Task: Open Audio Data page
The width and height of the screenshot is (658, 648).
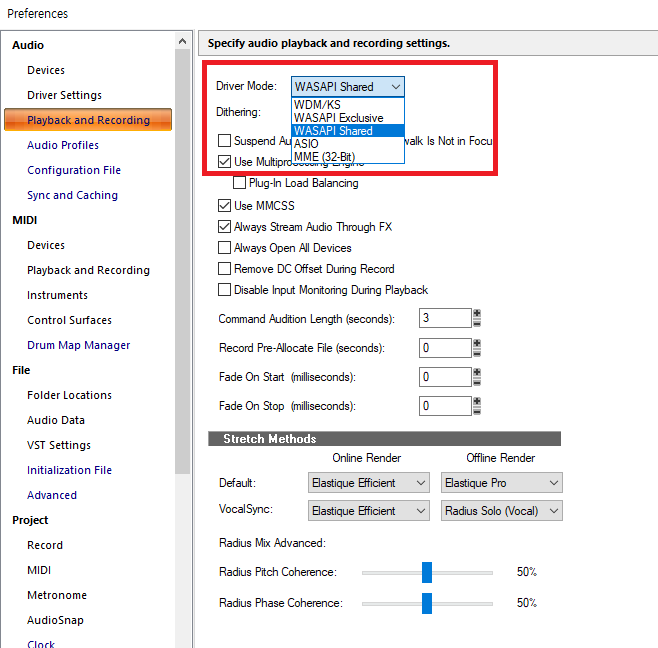Action: click(56, 420)
